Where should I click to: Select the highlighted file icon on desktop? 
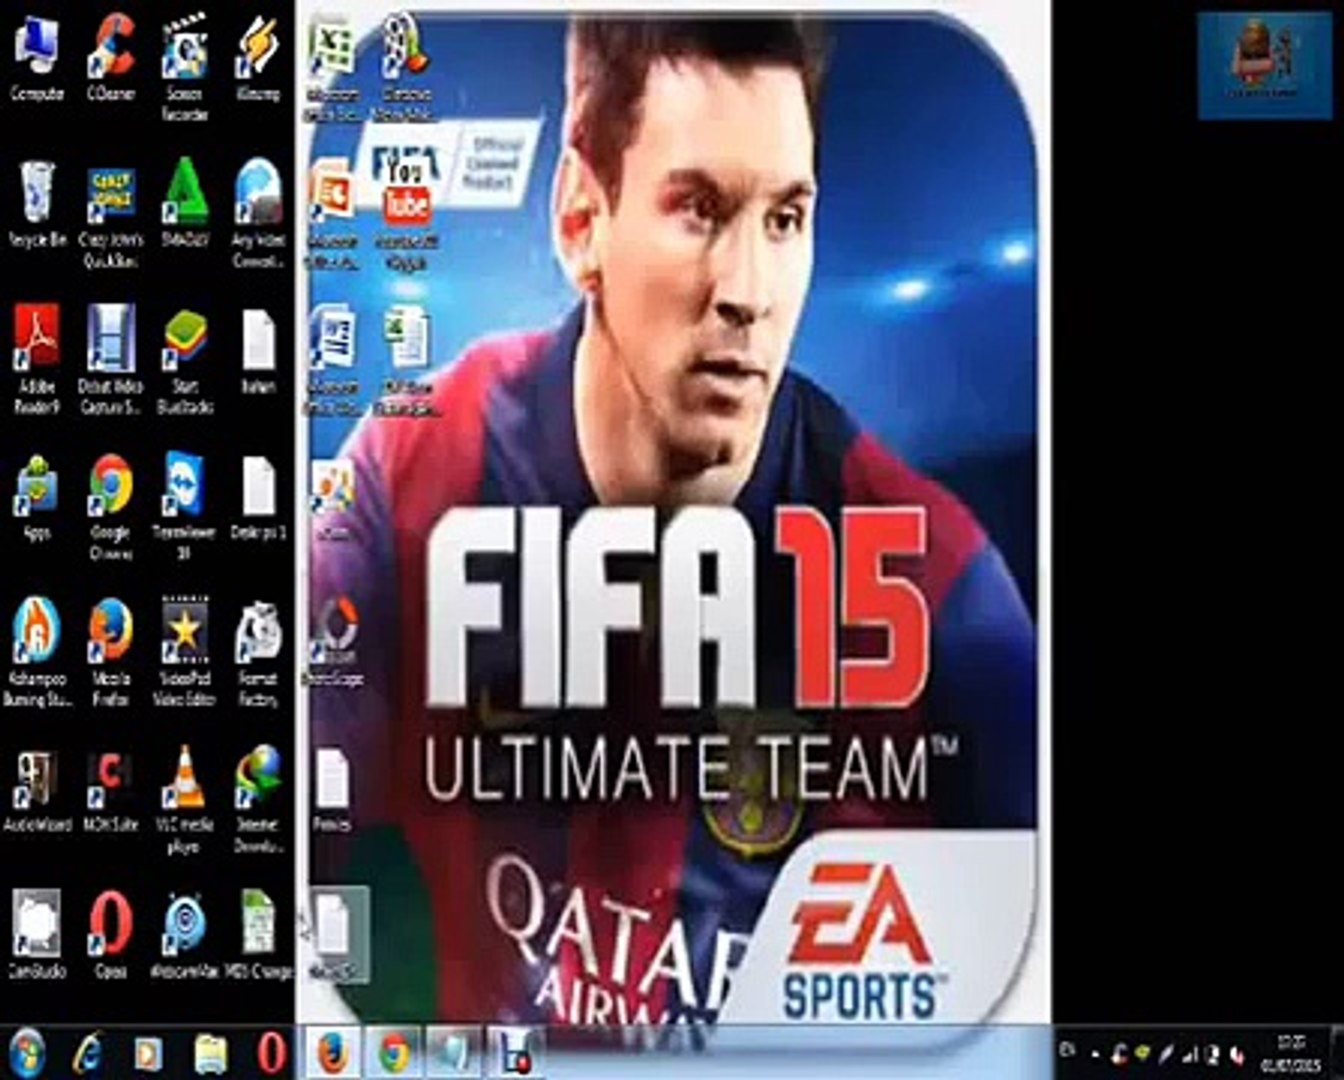pyautogui.click(x=333, y=934)
